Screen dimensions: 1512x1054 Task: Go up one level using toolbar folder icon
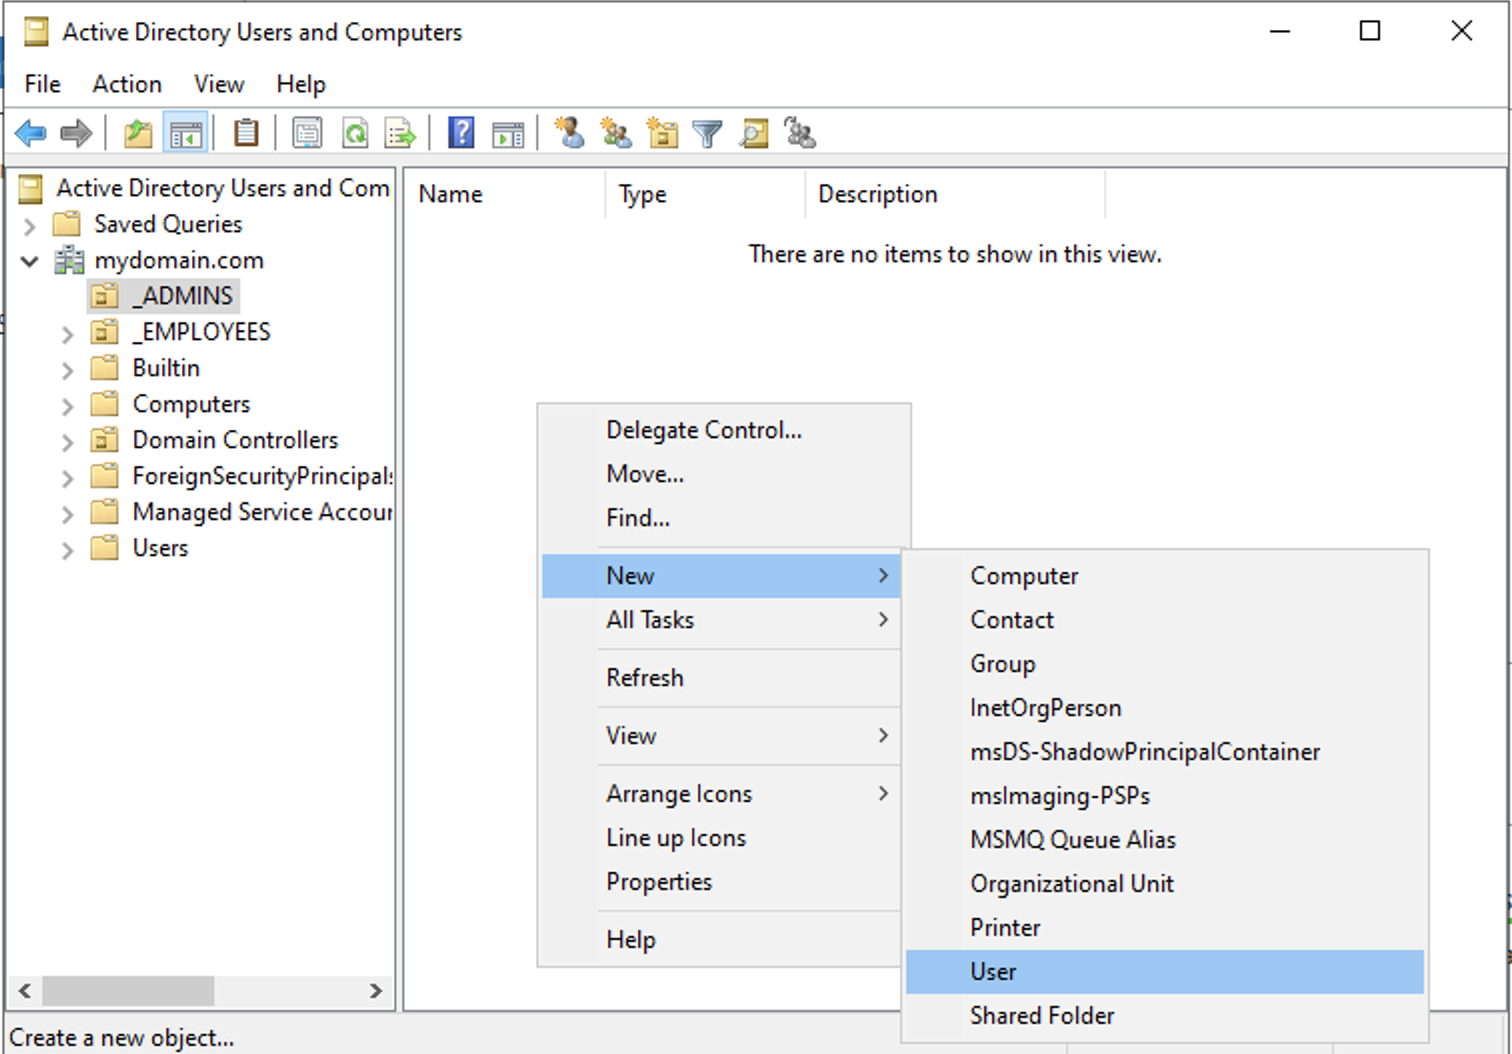click(138, 133)
